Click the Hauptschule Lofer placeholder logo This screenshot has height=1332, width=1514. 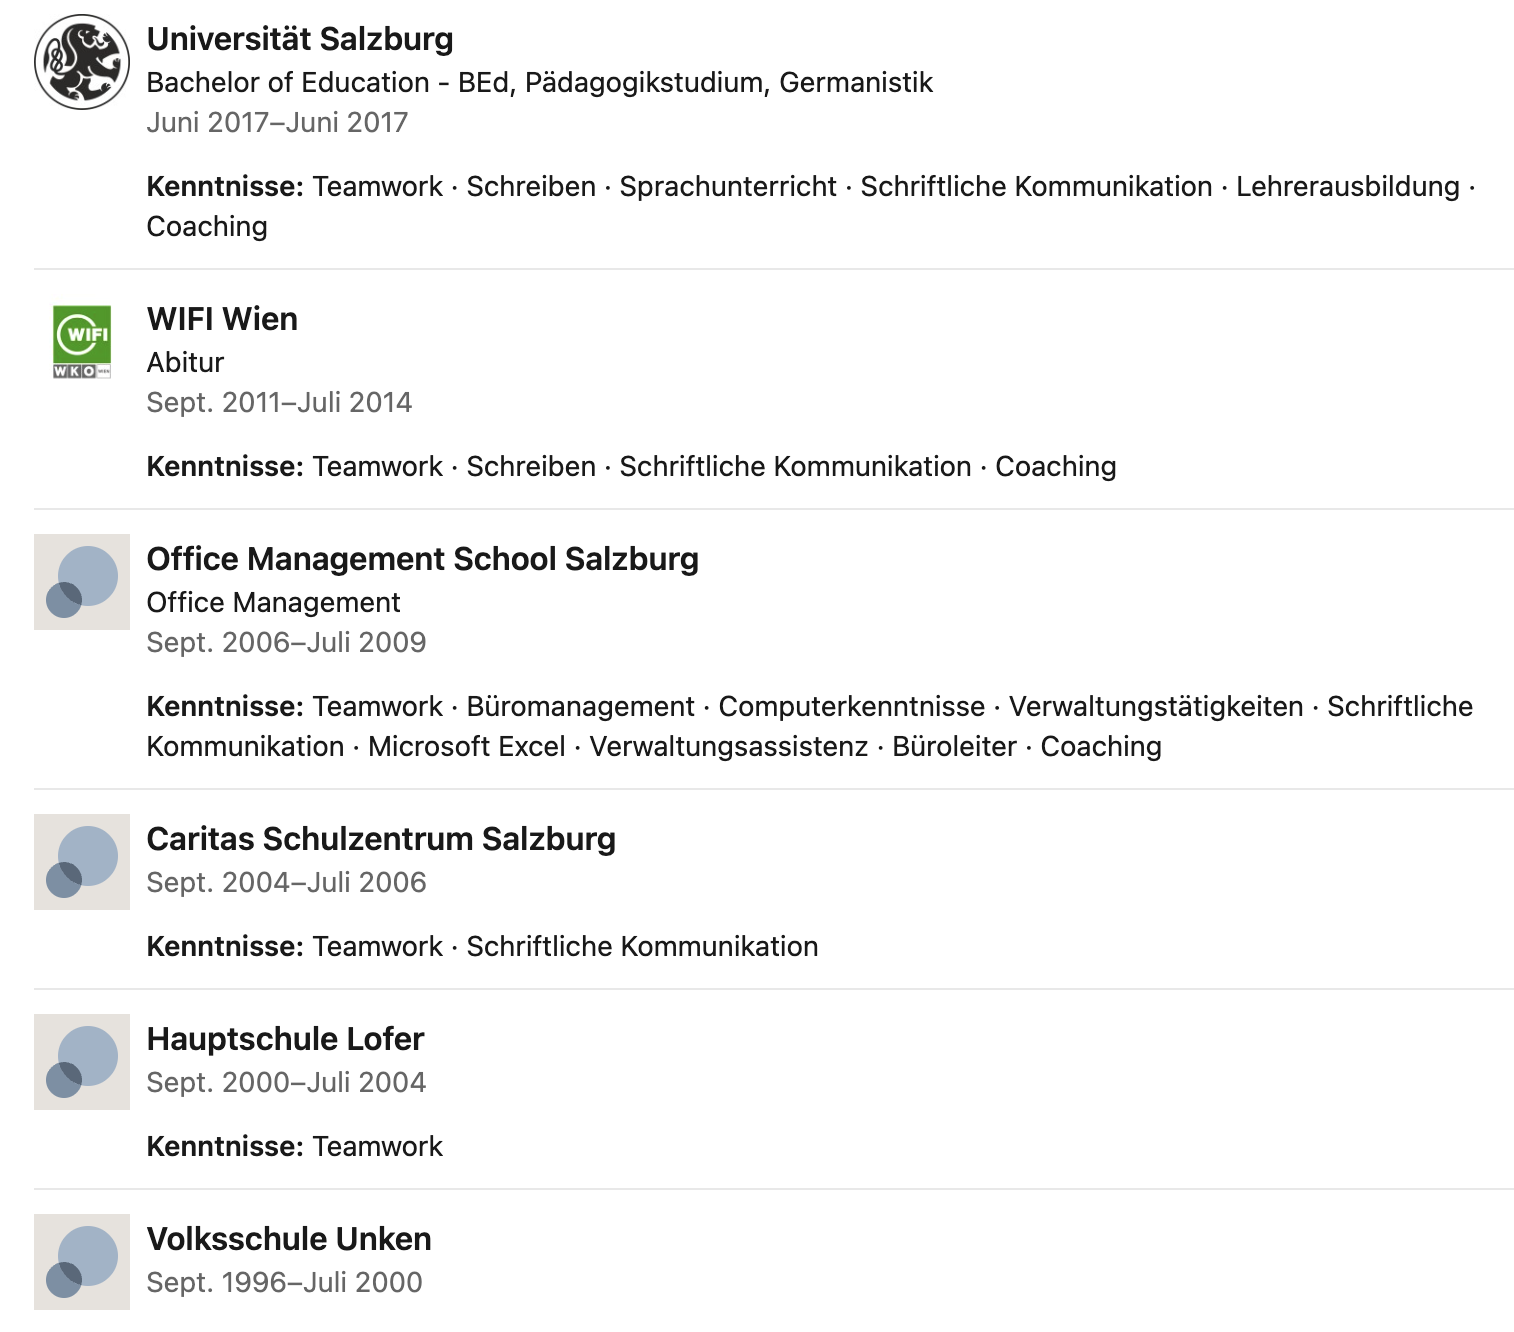click(82, 1062)
